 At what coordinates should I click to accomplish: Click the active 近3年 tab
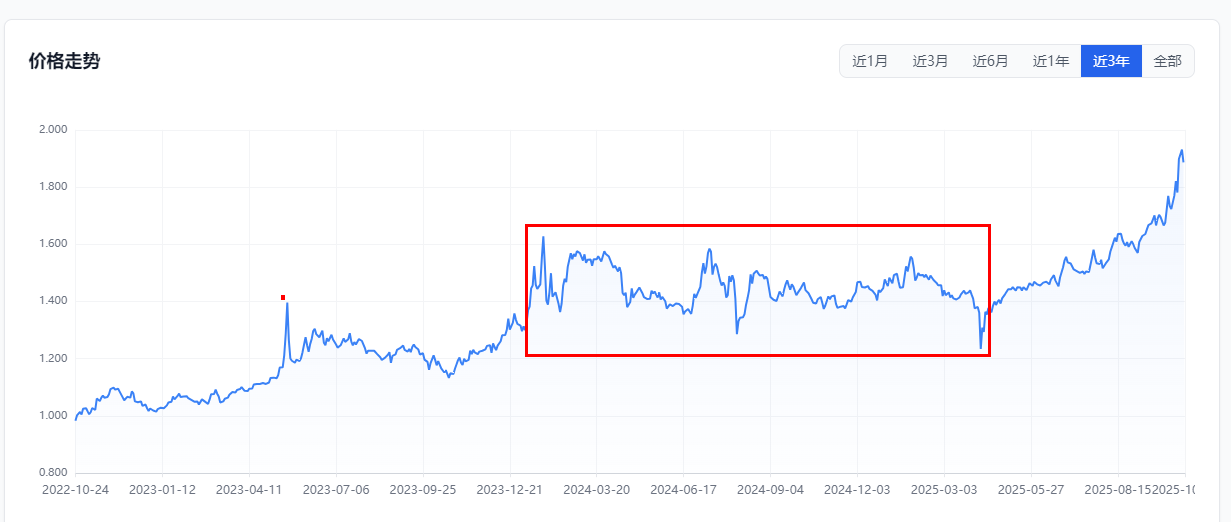[1111, 61]
